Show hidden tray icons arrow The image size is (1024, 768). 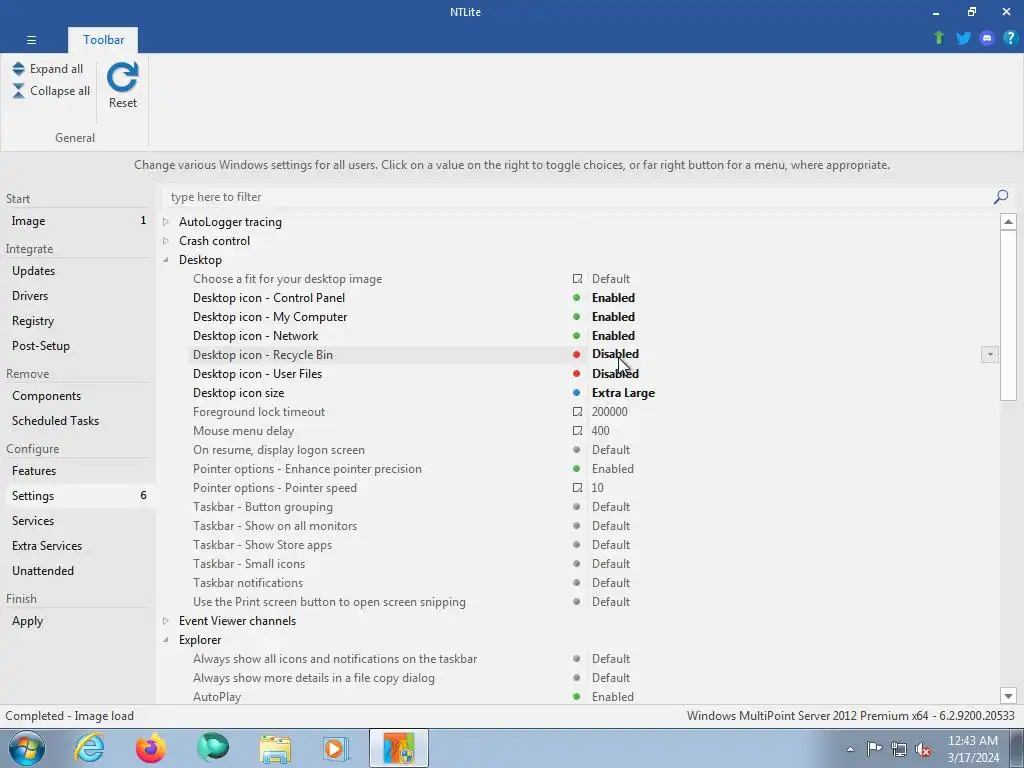click(850, 750)
